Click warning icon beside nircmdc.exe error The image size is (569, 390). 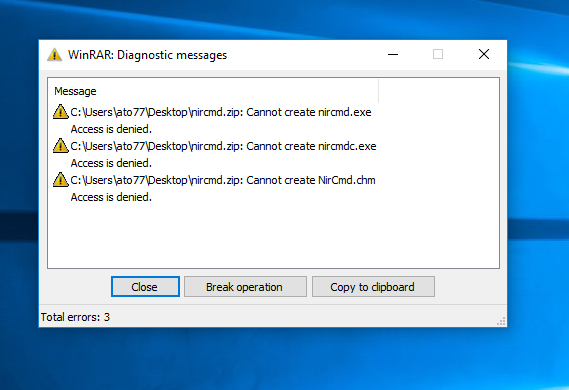pos(61,146)
